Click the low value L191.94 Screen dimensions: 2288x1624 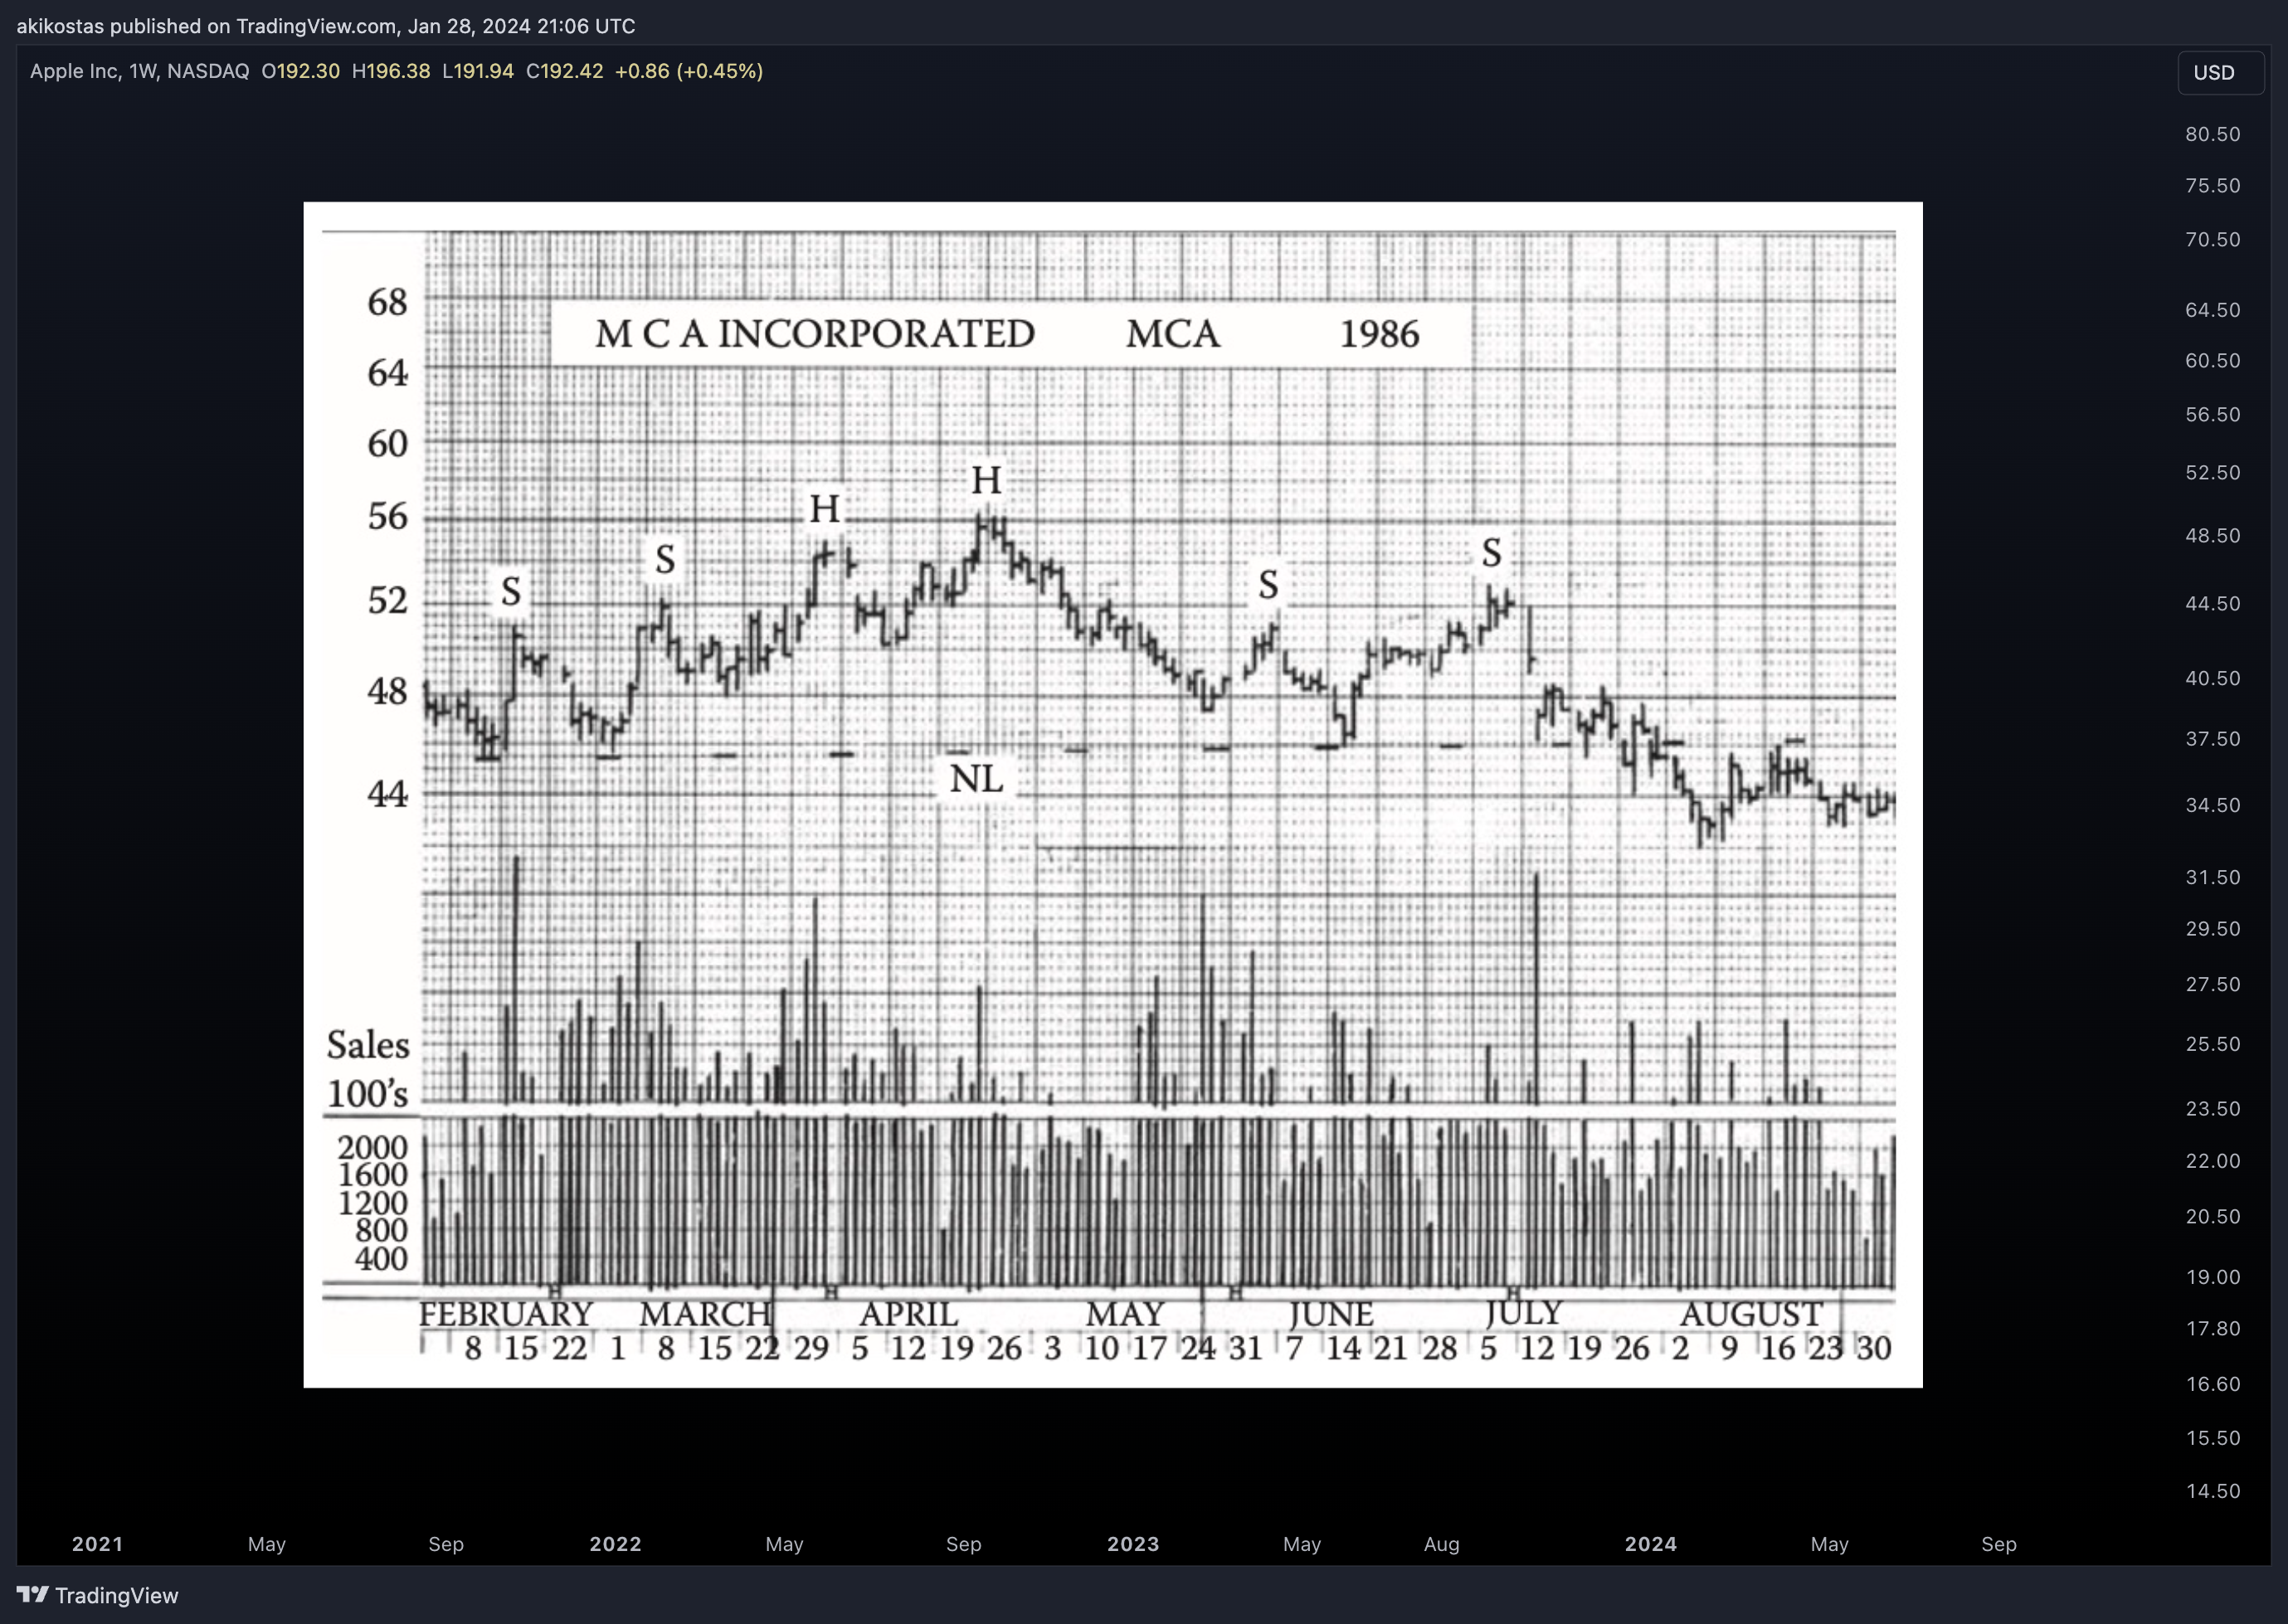(478, 71)
